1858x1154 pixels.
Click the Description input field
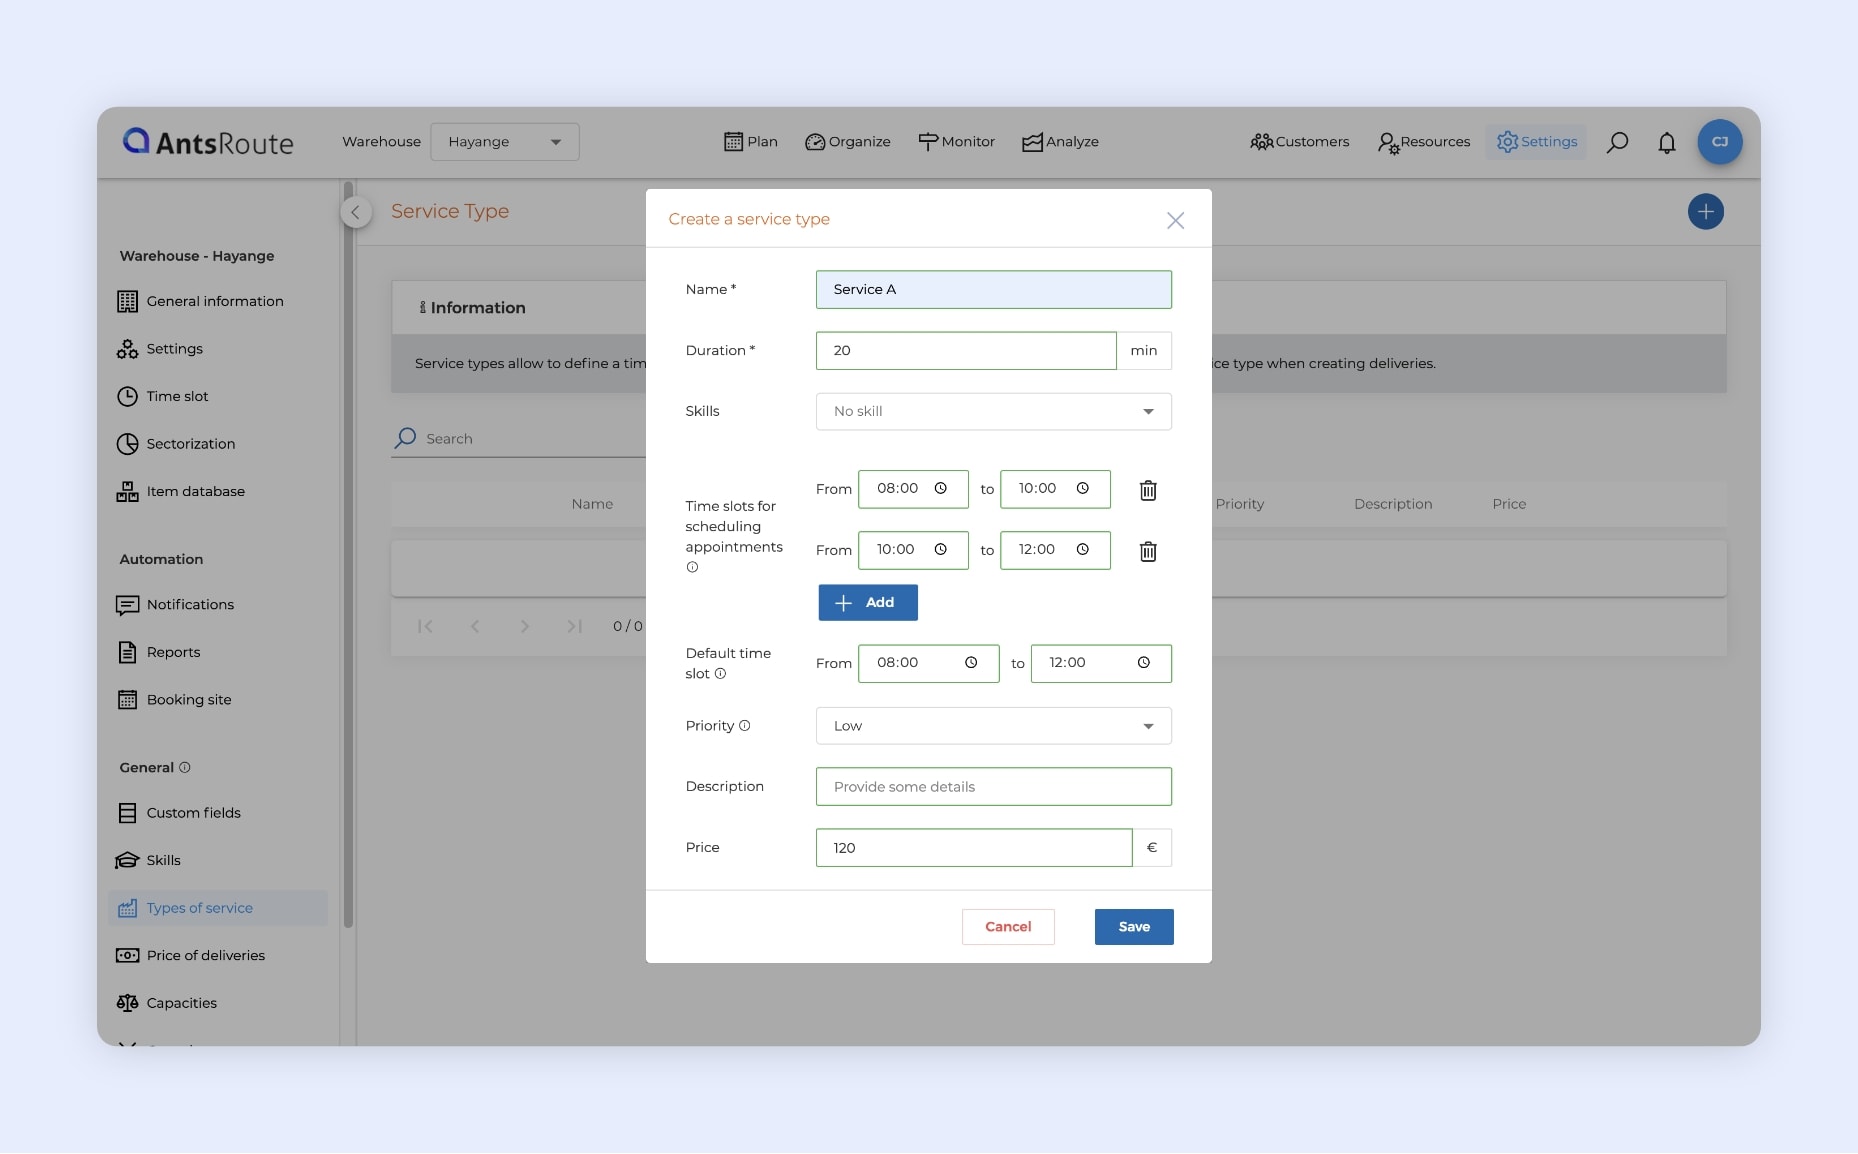tap(993, 787)
